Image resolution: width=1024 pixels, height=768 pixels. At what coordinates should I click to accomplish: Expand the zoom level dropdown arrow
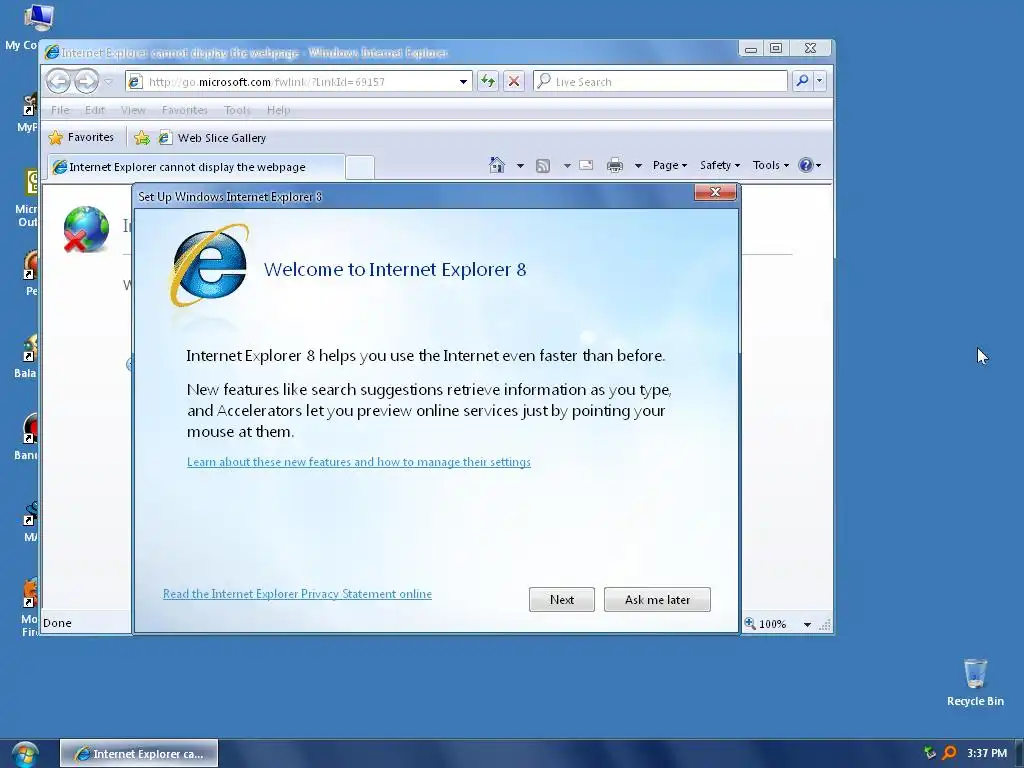807,624
